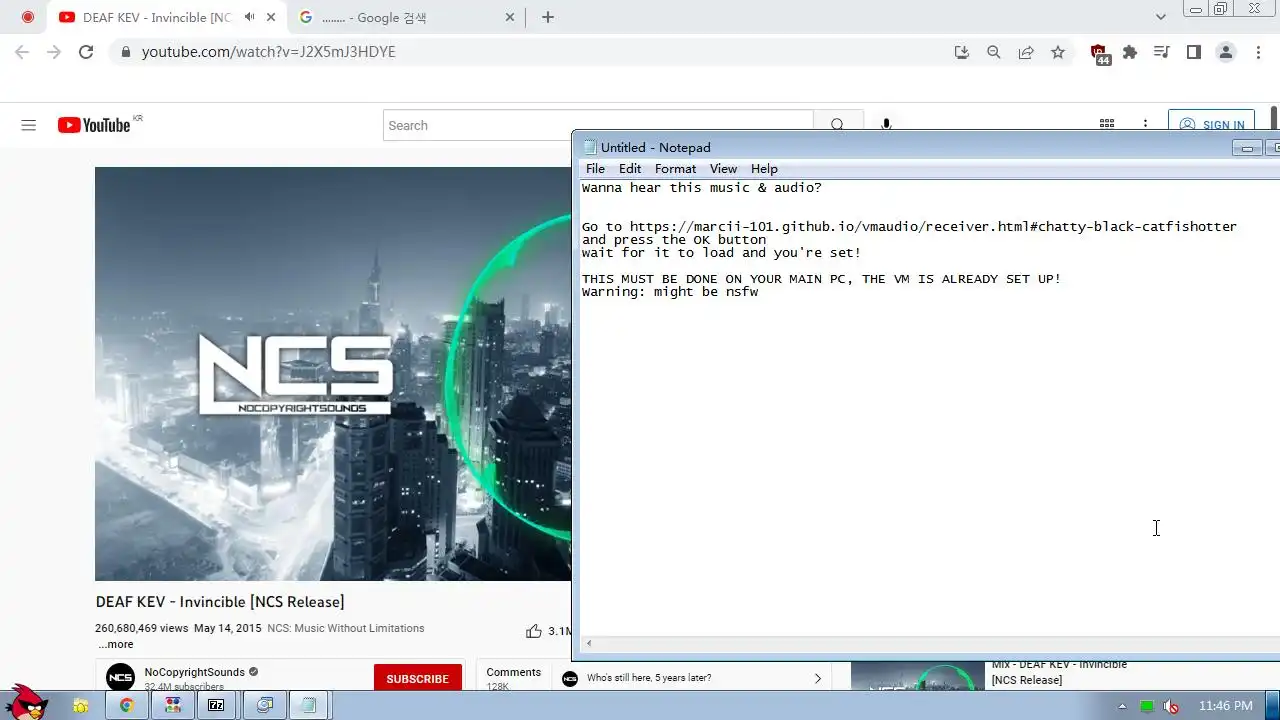Click 'Warning: might be nsfw' line in Notepad
This screenshot has width=1280, height=720.
coord(670,292)
